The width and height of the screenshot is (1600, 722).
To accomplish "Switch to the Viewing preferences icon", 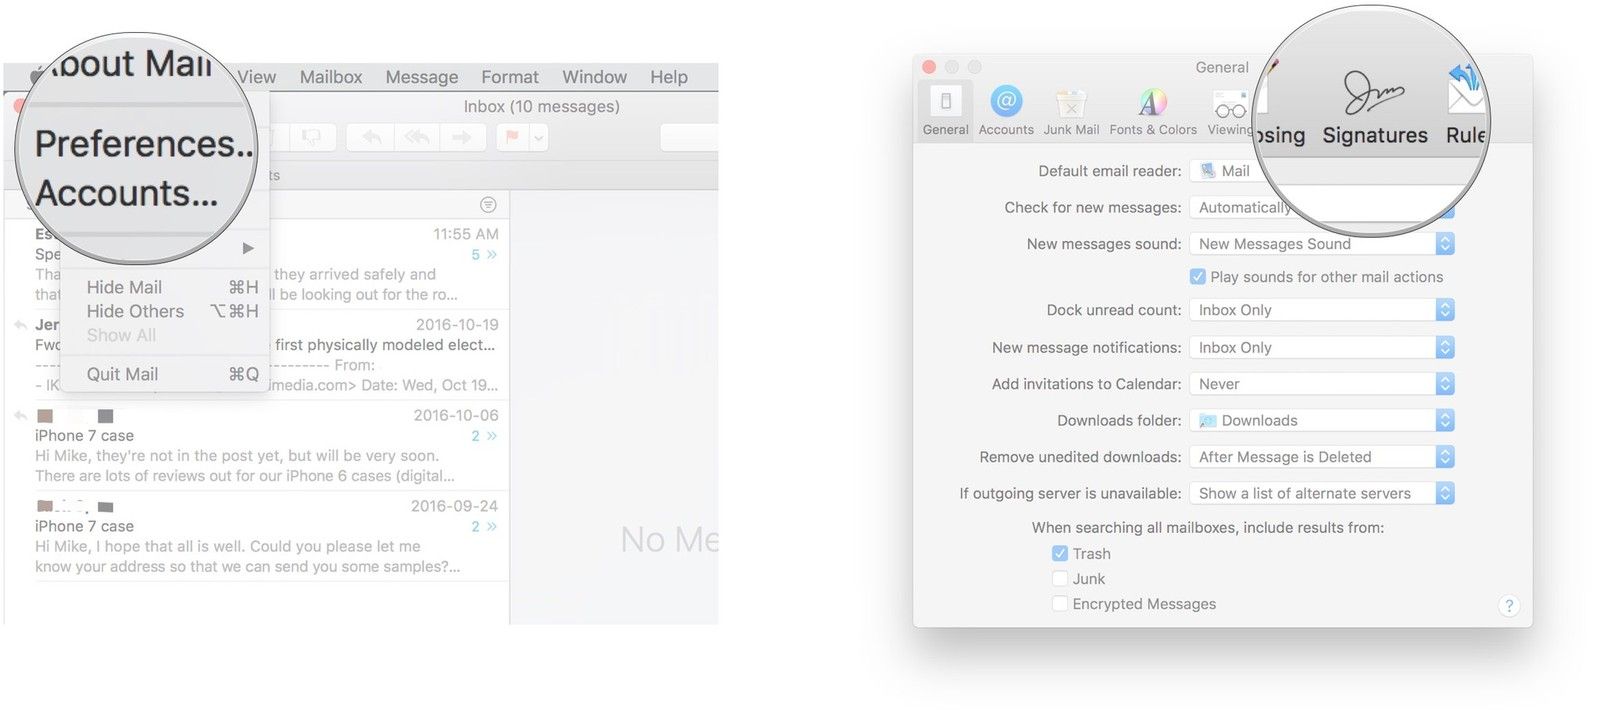I will [x=1229, y=110].
